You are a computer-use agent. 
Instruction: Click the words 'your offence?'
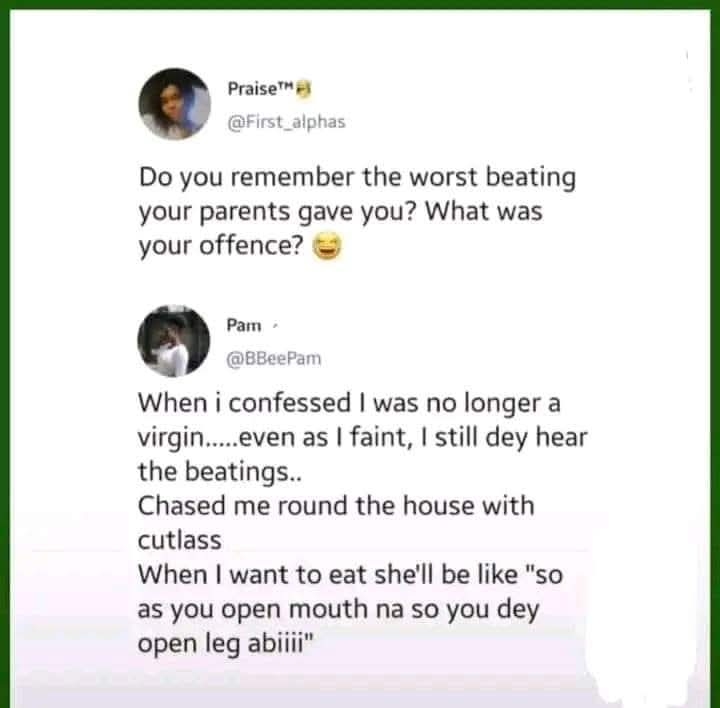221,247
